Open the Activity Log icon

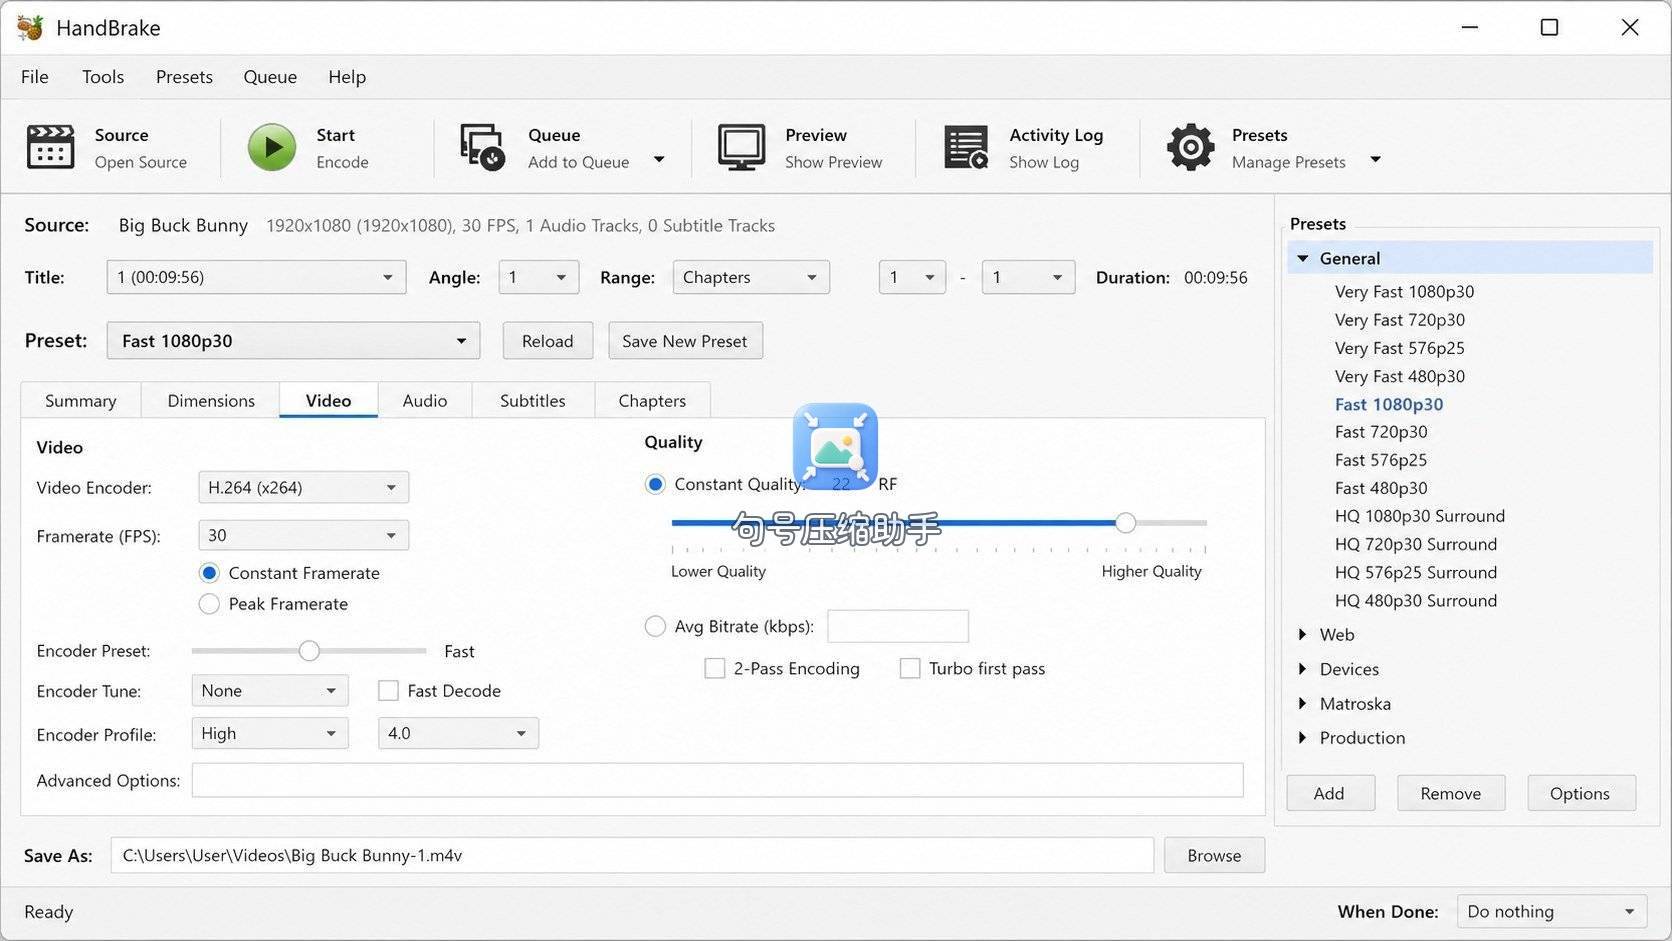tap(966, 147)
